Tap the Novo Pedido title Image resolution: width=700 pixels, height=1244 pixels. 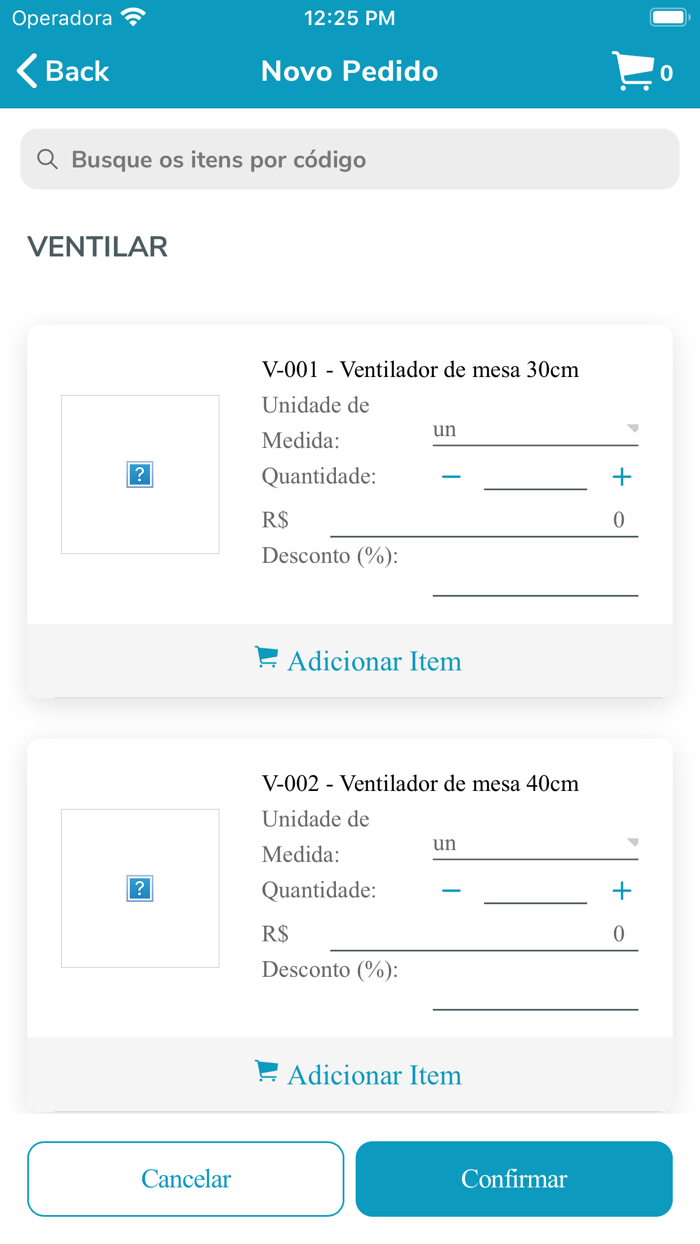[349, 70]
